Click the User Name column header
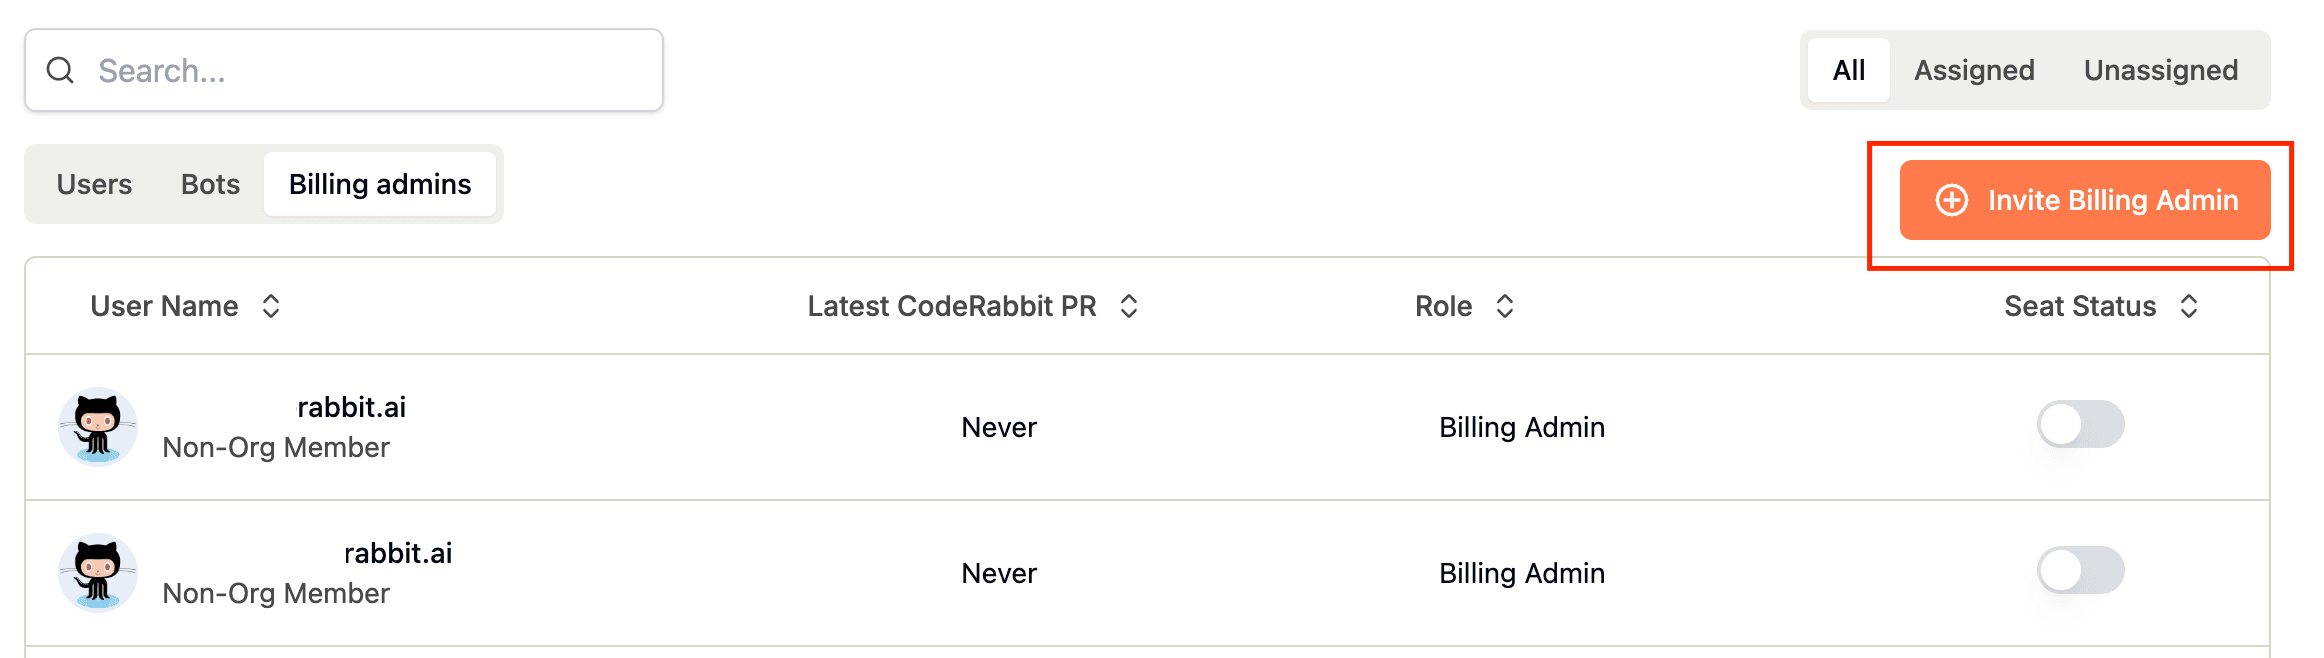Viewport: 2324px width, 658px height. [x=165, y=306]
